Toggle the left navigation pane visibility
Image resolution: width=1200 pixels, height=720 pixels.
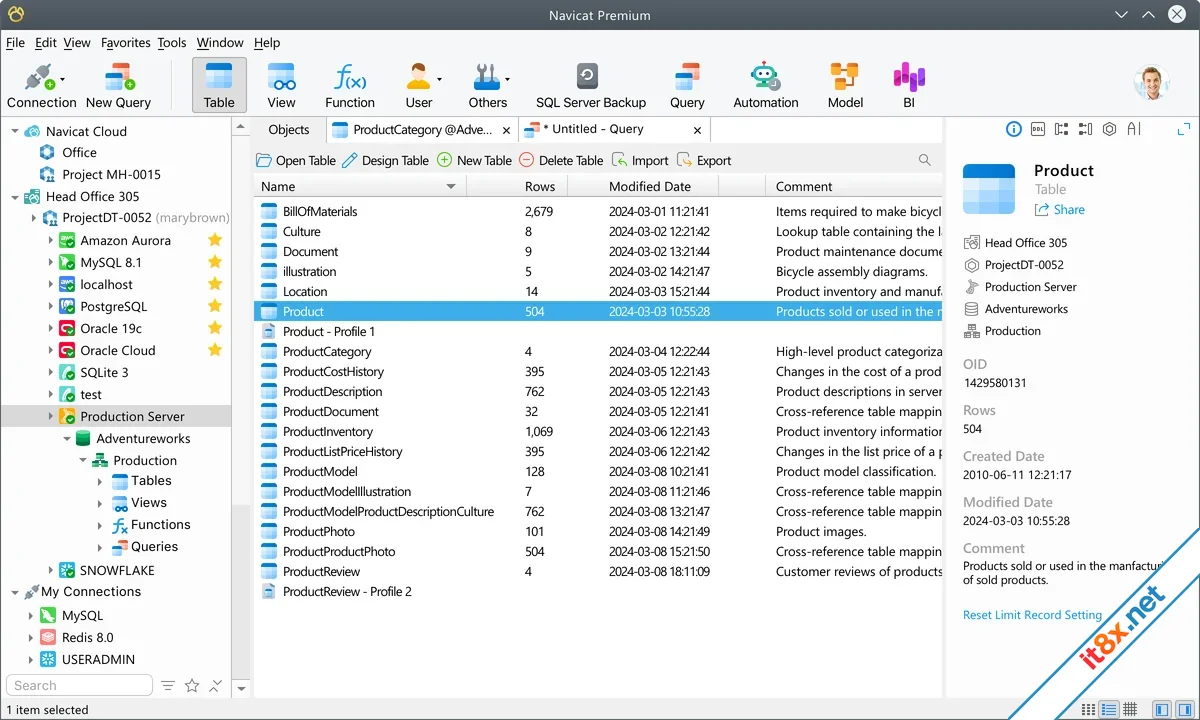pos(1160,709)
